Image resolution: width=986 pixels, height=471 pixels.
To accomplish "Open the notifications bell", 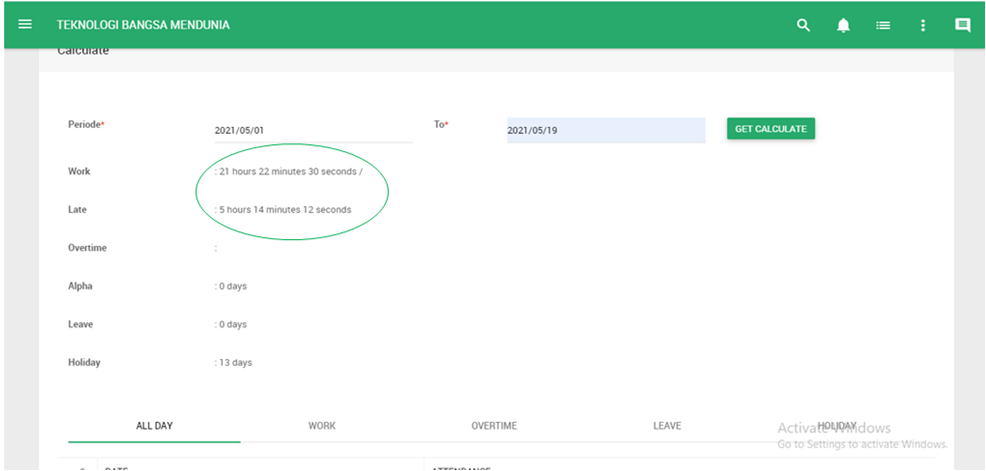I will click(x=843, y=25).
